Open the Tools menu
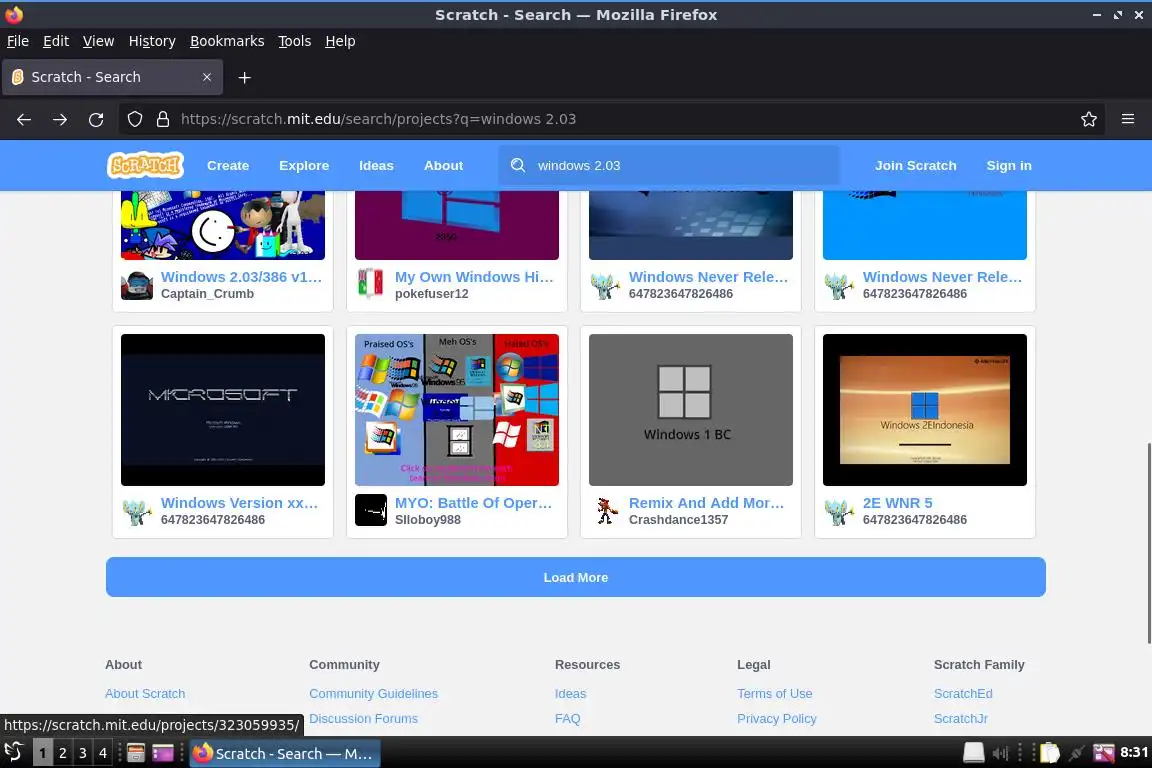Image resolution: width=1152 pixels, height=768 pixels. (295, 41)
